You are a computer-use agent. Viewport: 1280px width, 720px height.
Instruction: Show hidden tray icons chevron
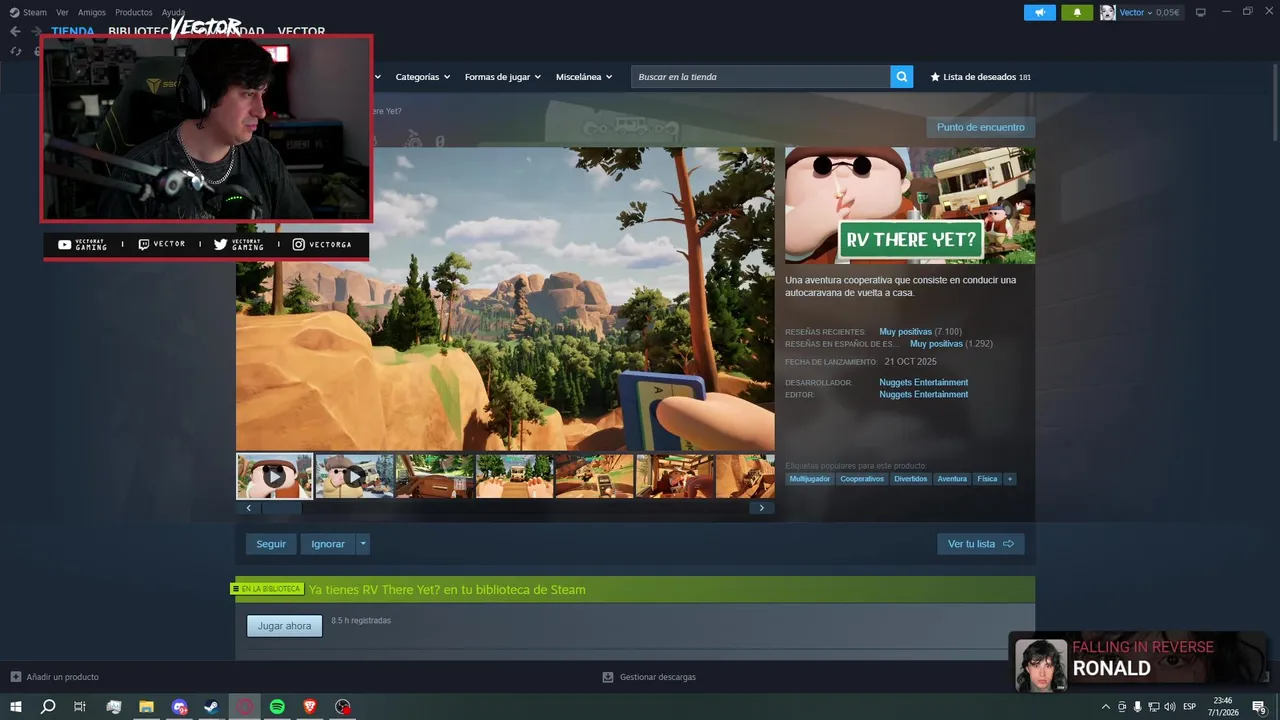pyautogui.click(x=1106, y=707)
